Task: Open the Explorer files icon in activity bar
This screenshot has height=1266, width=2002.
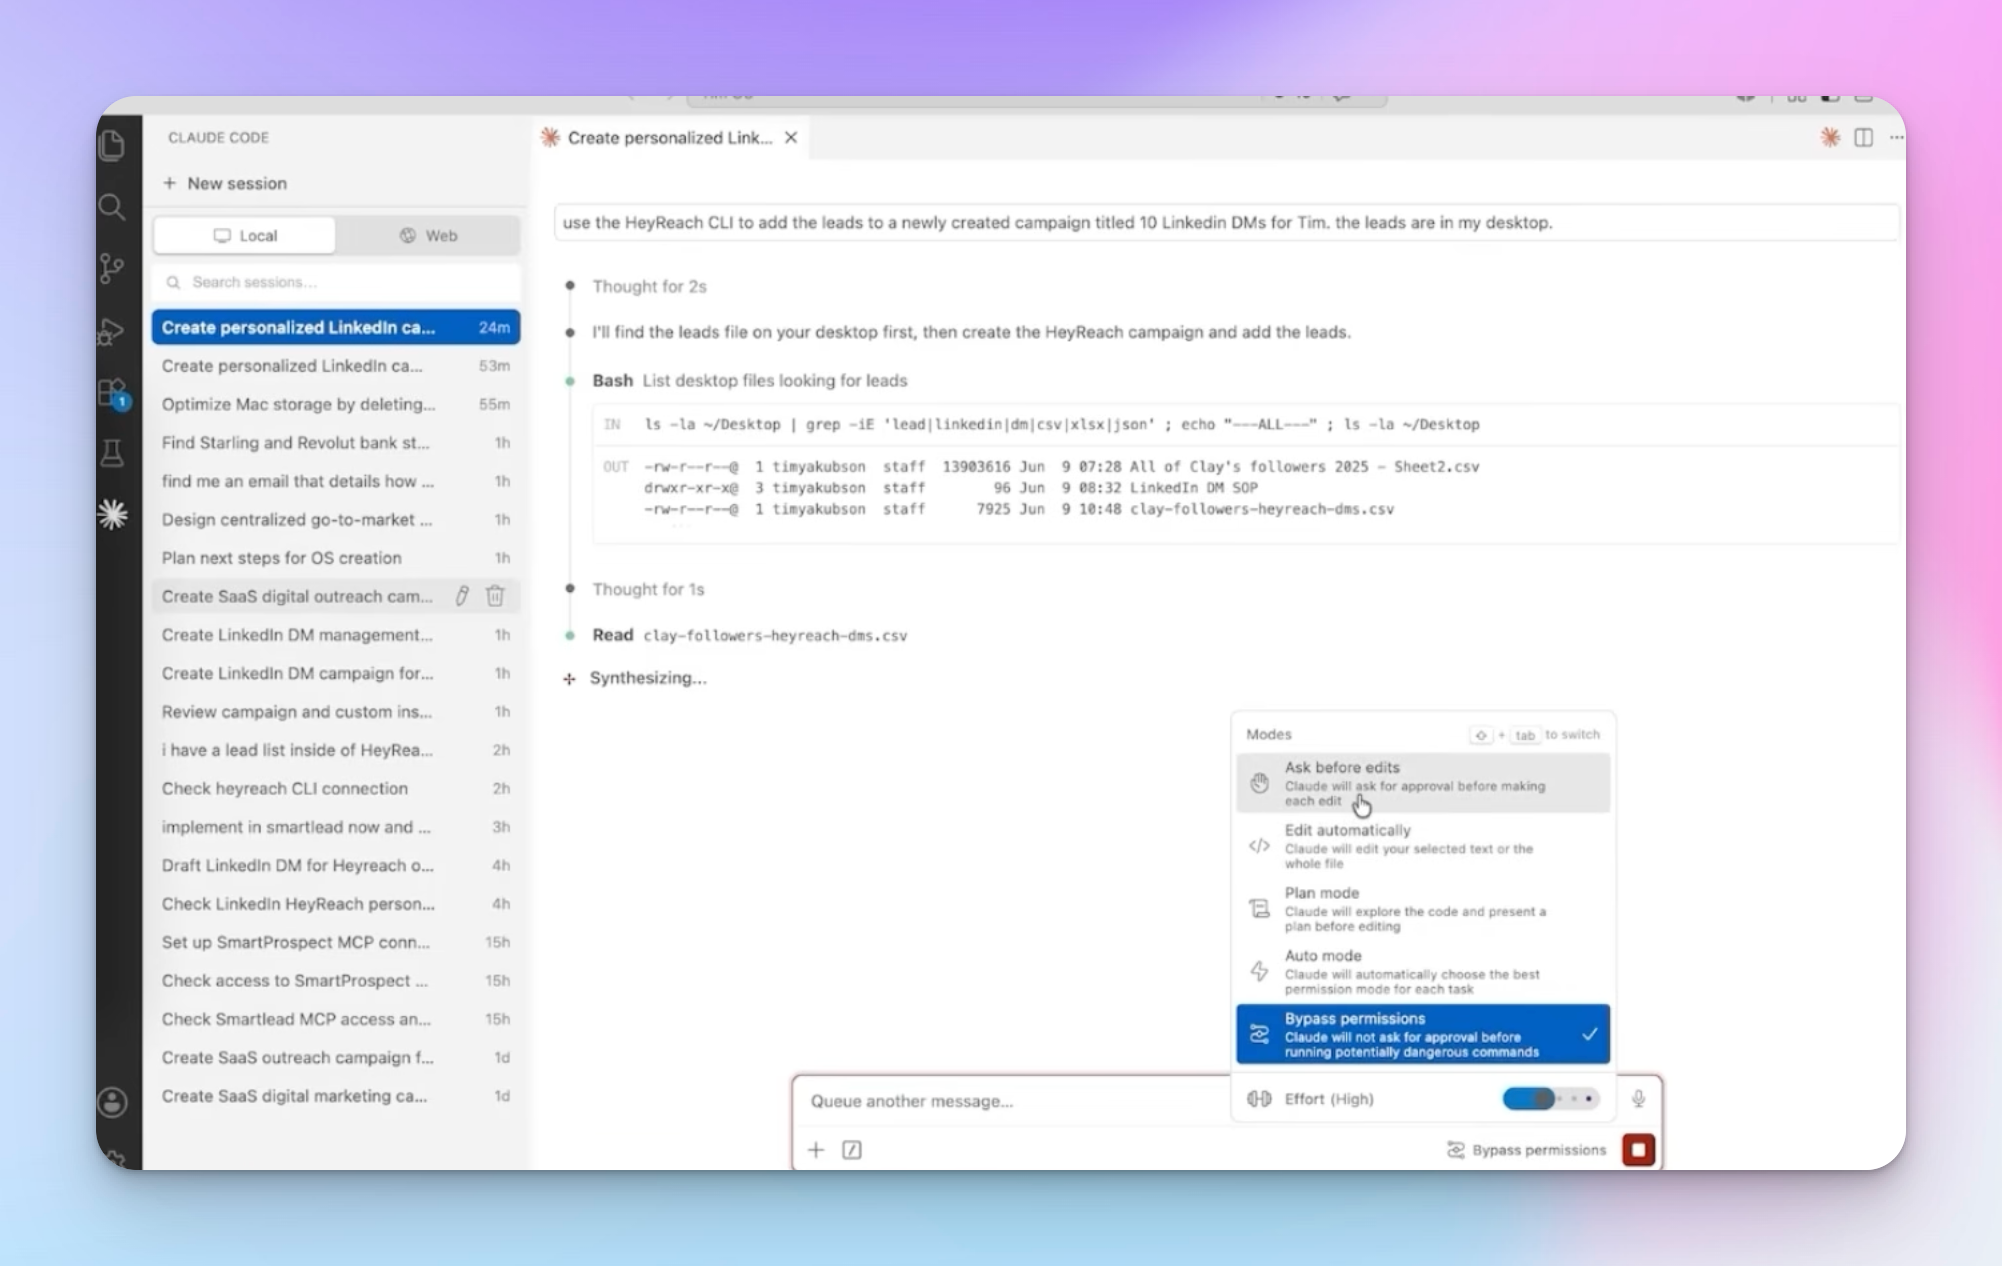Action: point(112,146)
